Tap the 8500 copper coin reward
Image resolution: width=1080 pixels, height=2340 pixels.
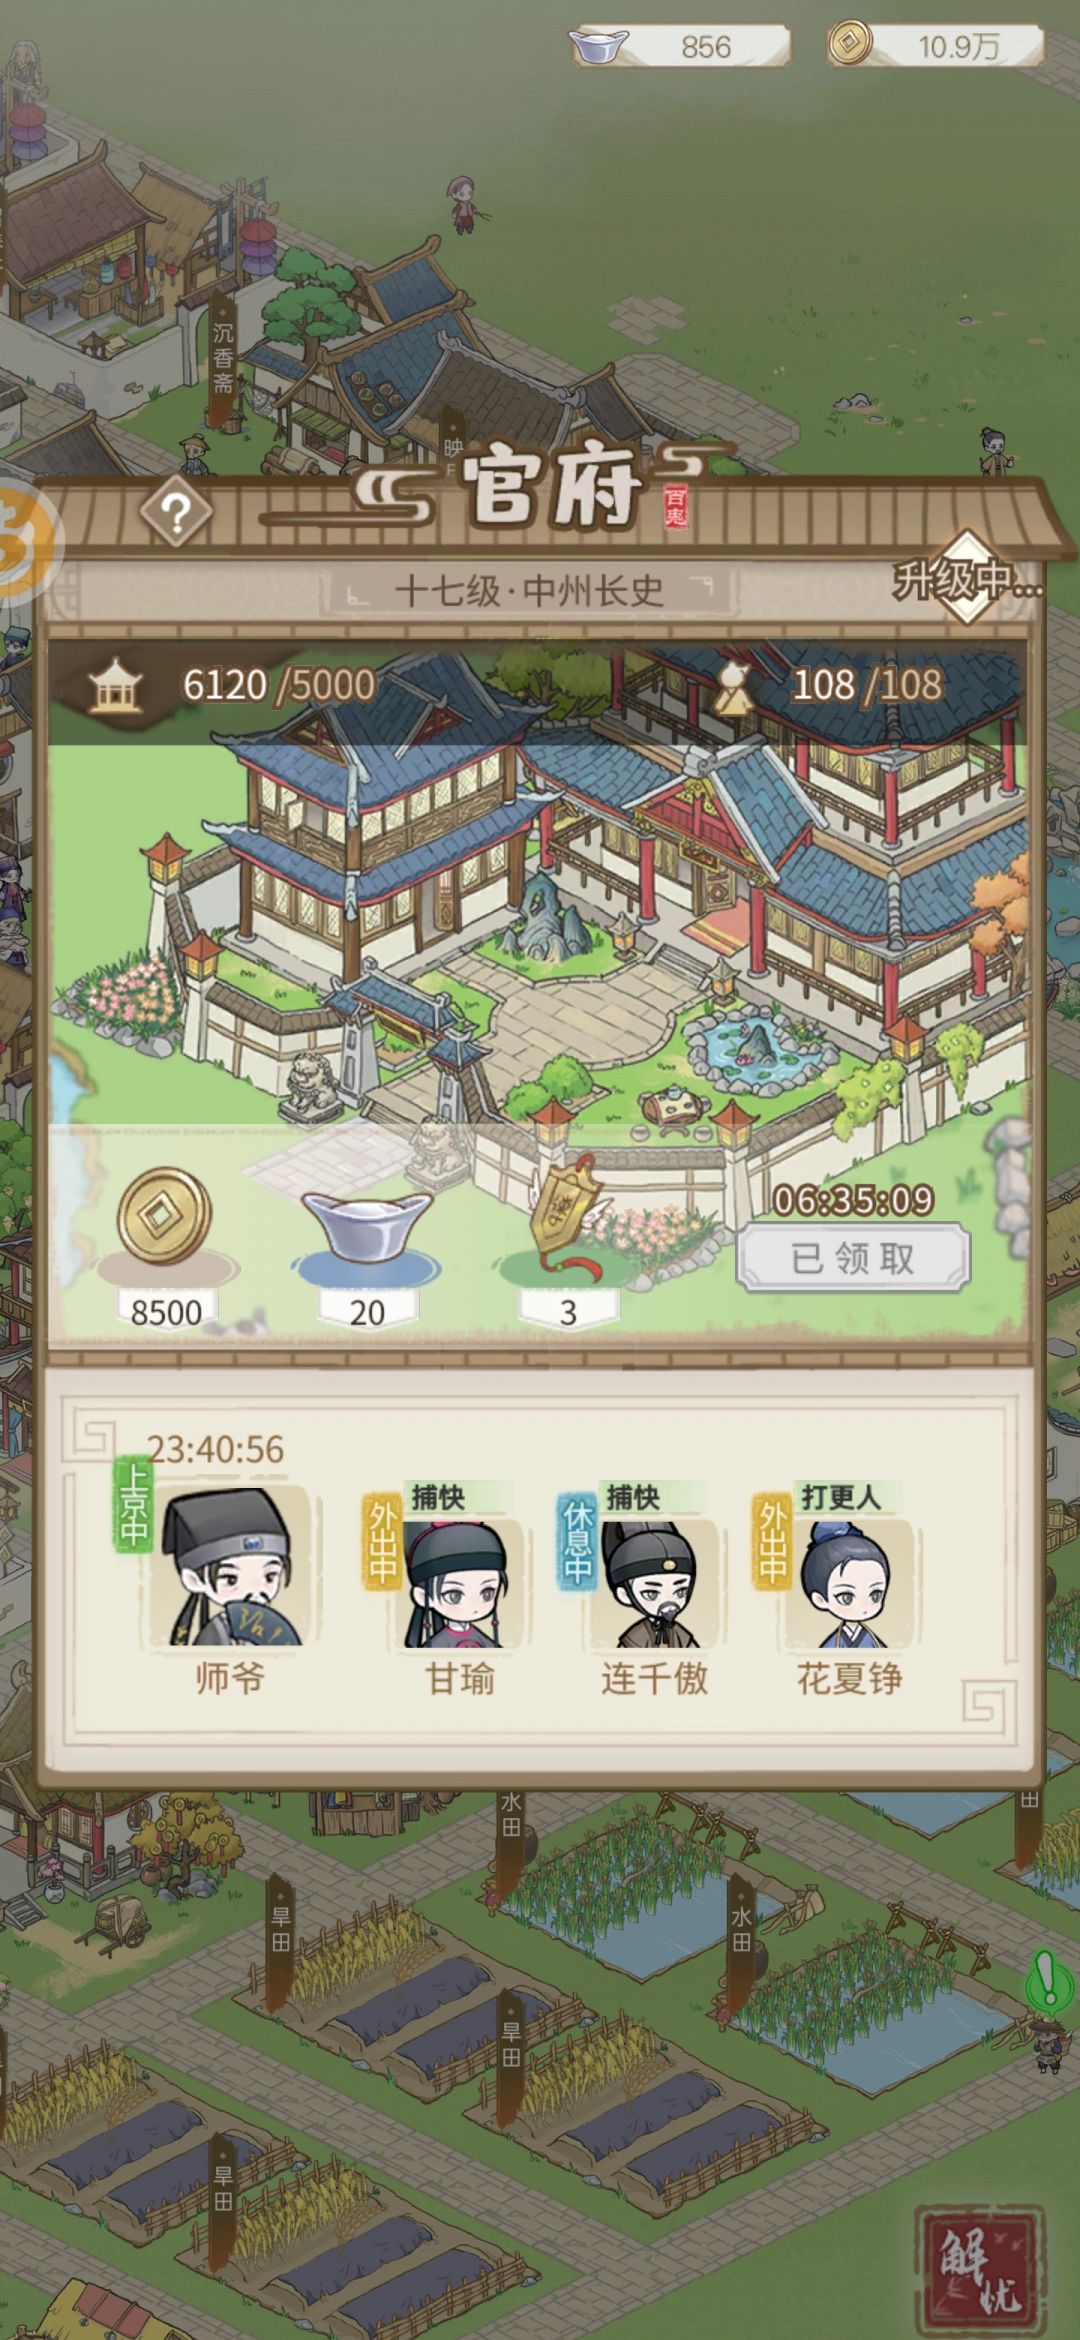[x=165, y=1248]
